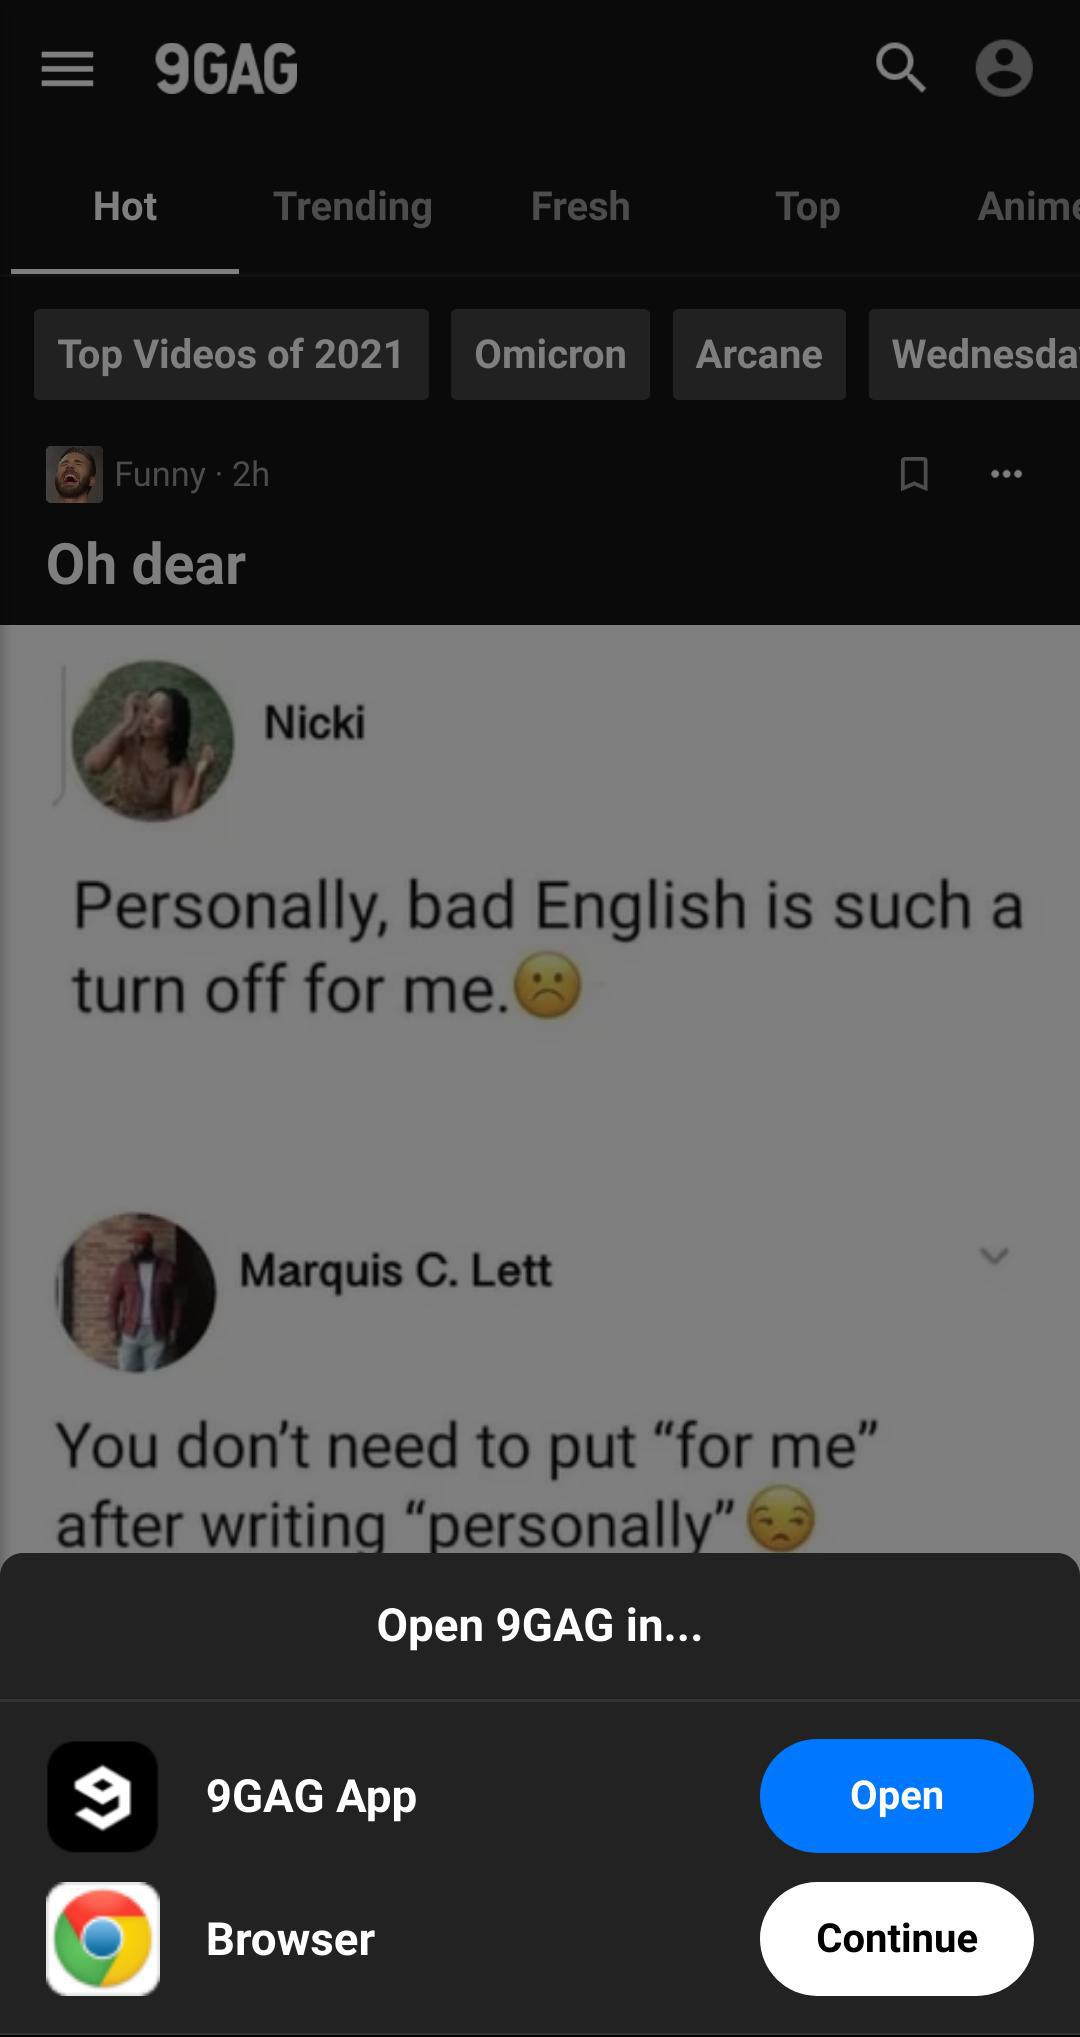Open the hamburger navigation menu
Screen dimensions: 1080x2037
point(67,69)
